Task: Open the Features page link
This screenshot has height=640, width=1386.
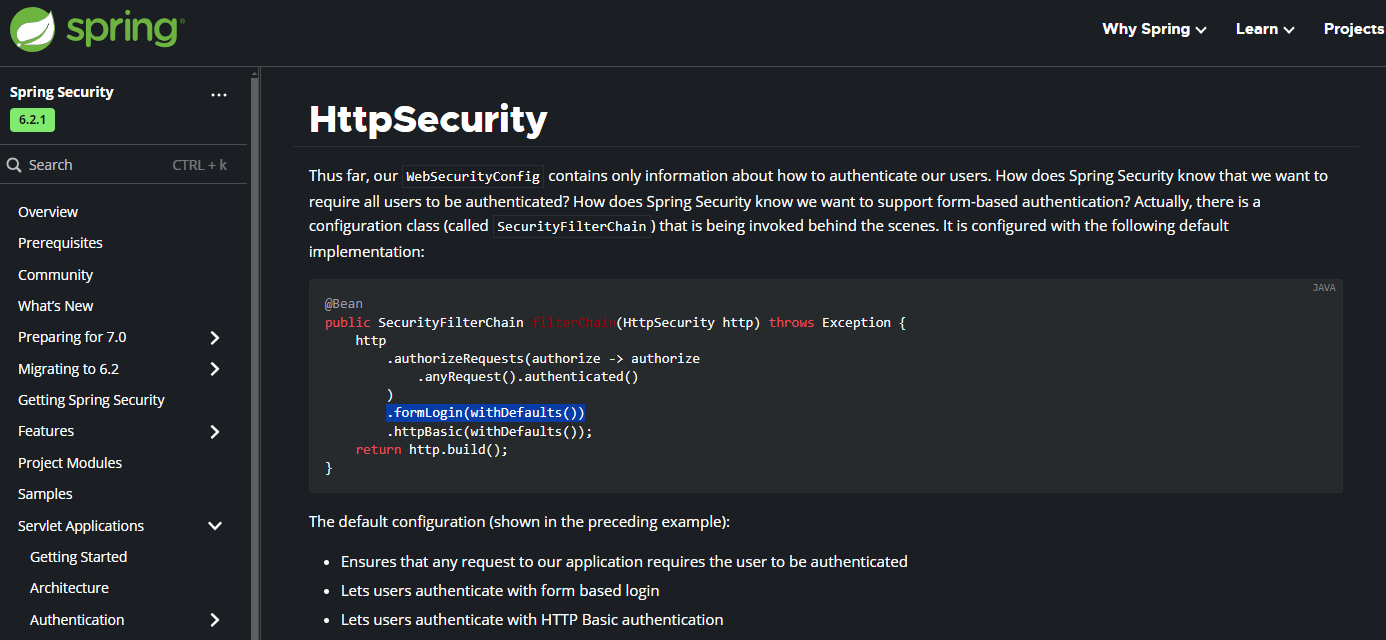Action: click(46, 431)
